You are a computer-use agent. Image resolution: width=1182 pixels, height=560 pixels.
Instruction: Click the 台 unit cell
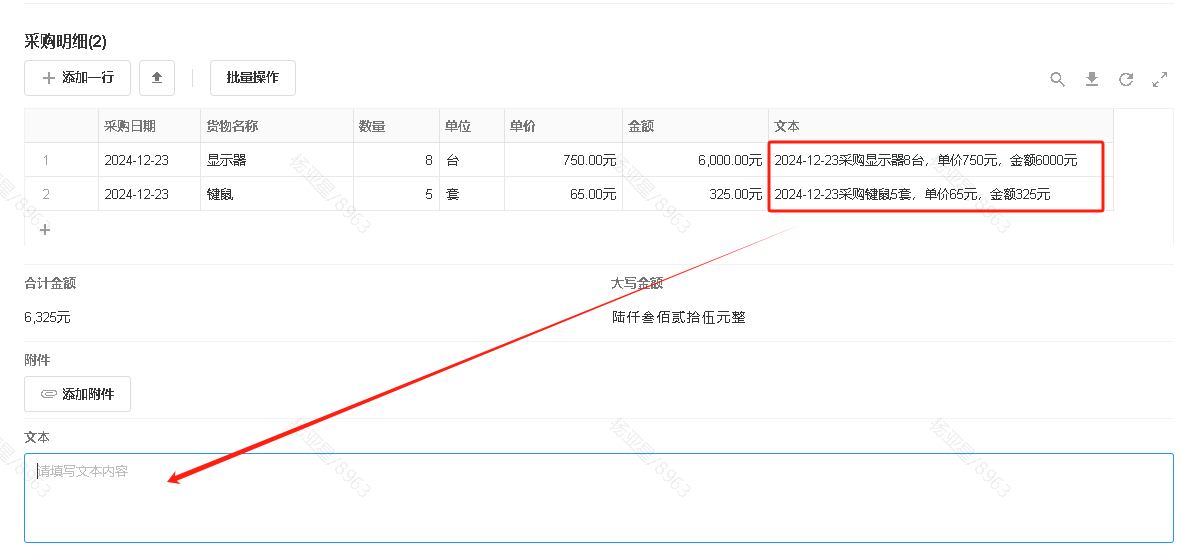point(472,160)
